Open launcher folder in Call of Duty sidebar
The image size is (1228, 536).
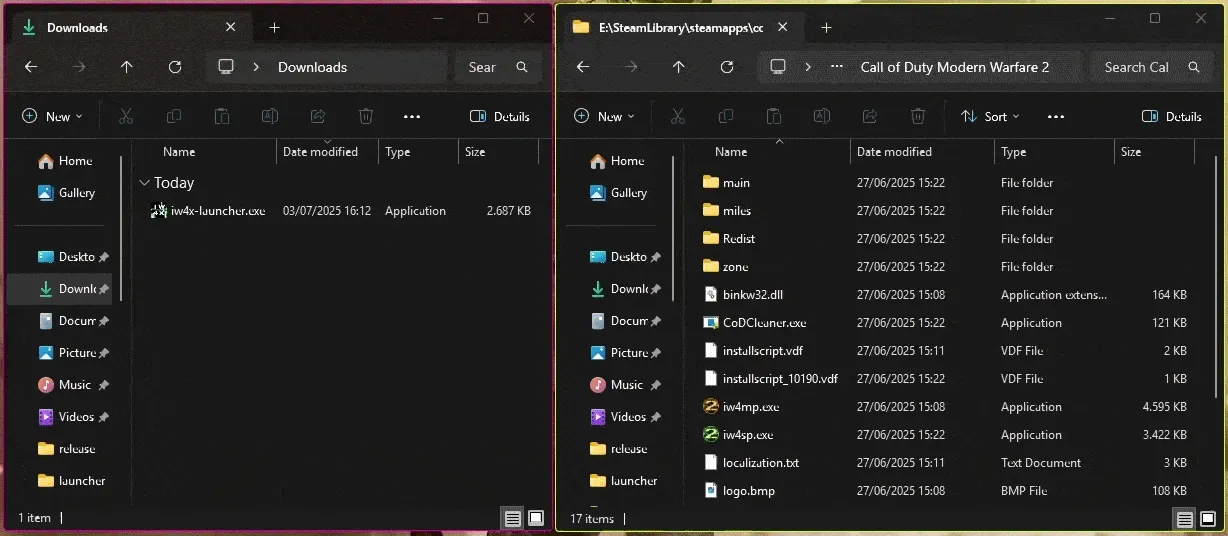[x=622, y=481]
